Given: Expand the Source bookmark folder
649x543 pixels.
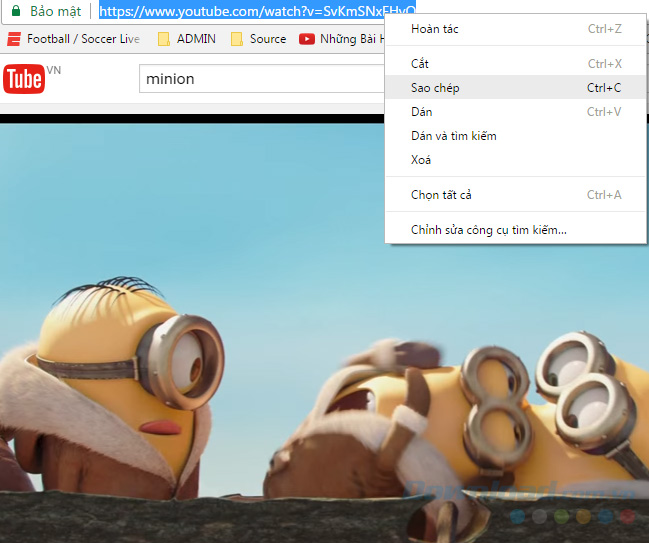Looking at the screenshot, I should [x=258, y=39].
